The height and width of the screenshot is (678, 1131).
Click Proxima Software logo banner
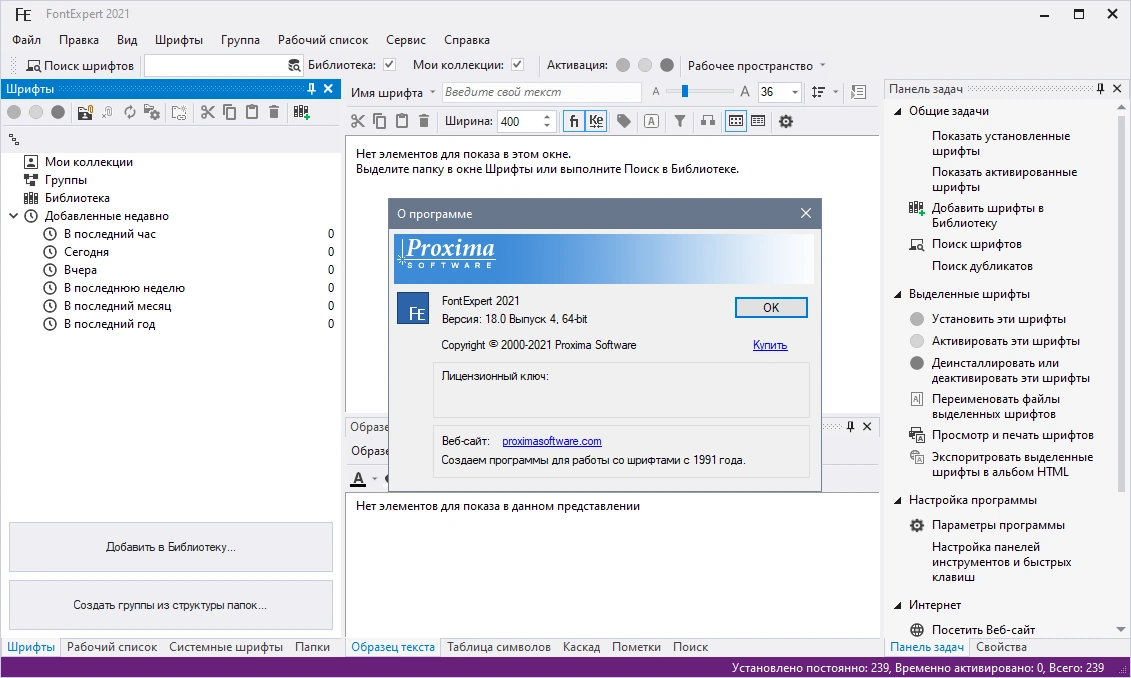click(604, 258)
